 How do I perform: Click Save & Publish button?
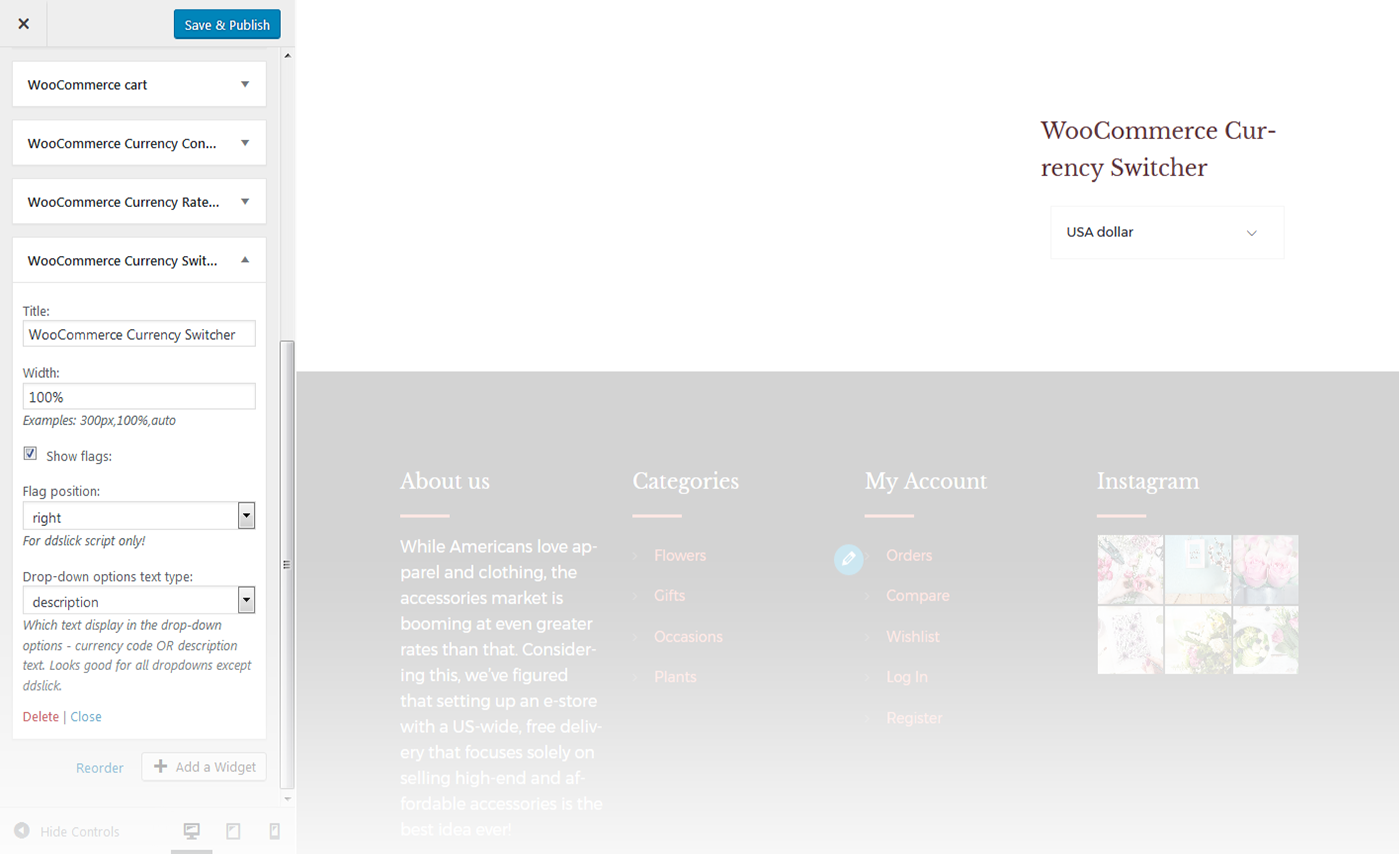tap(227, 24)
